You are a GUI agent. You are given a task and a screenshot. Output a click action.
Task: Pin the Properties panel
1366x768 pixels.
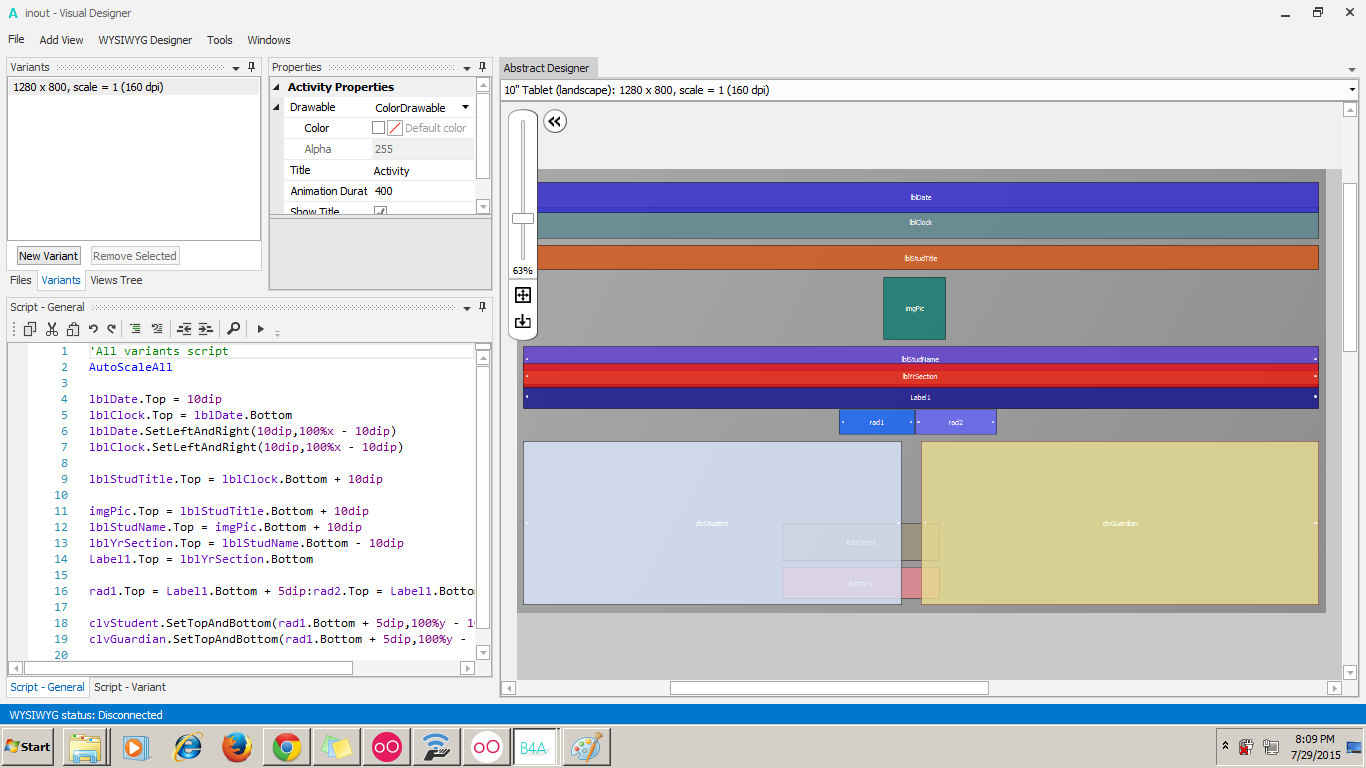[482, 67]
